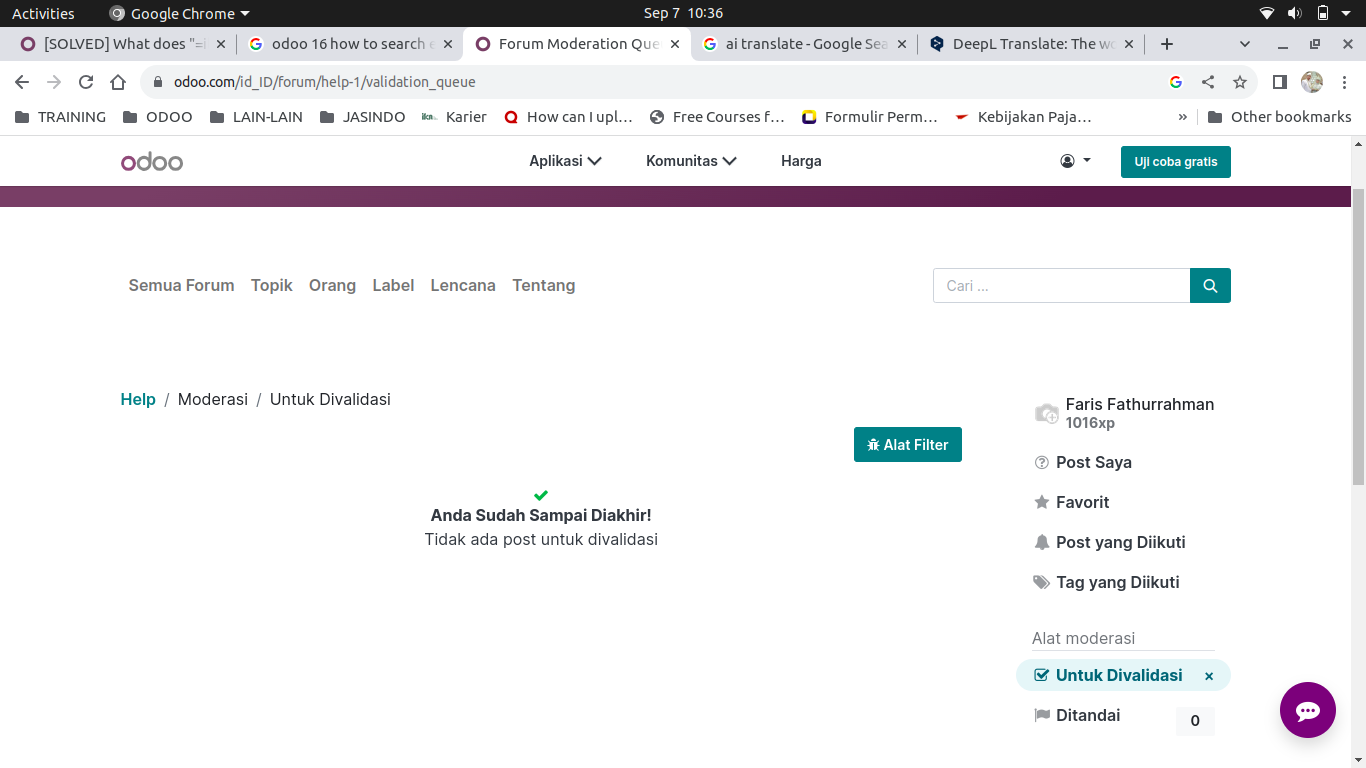1366x768 pixels.
Task: Bookmark this page using the star icon
Action: pos(1240,82)
